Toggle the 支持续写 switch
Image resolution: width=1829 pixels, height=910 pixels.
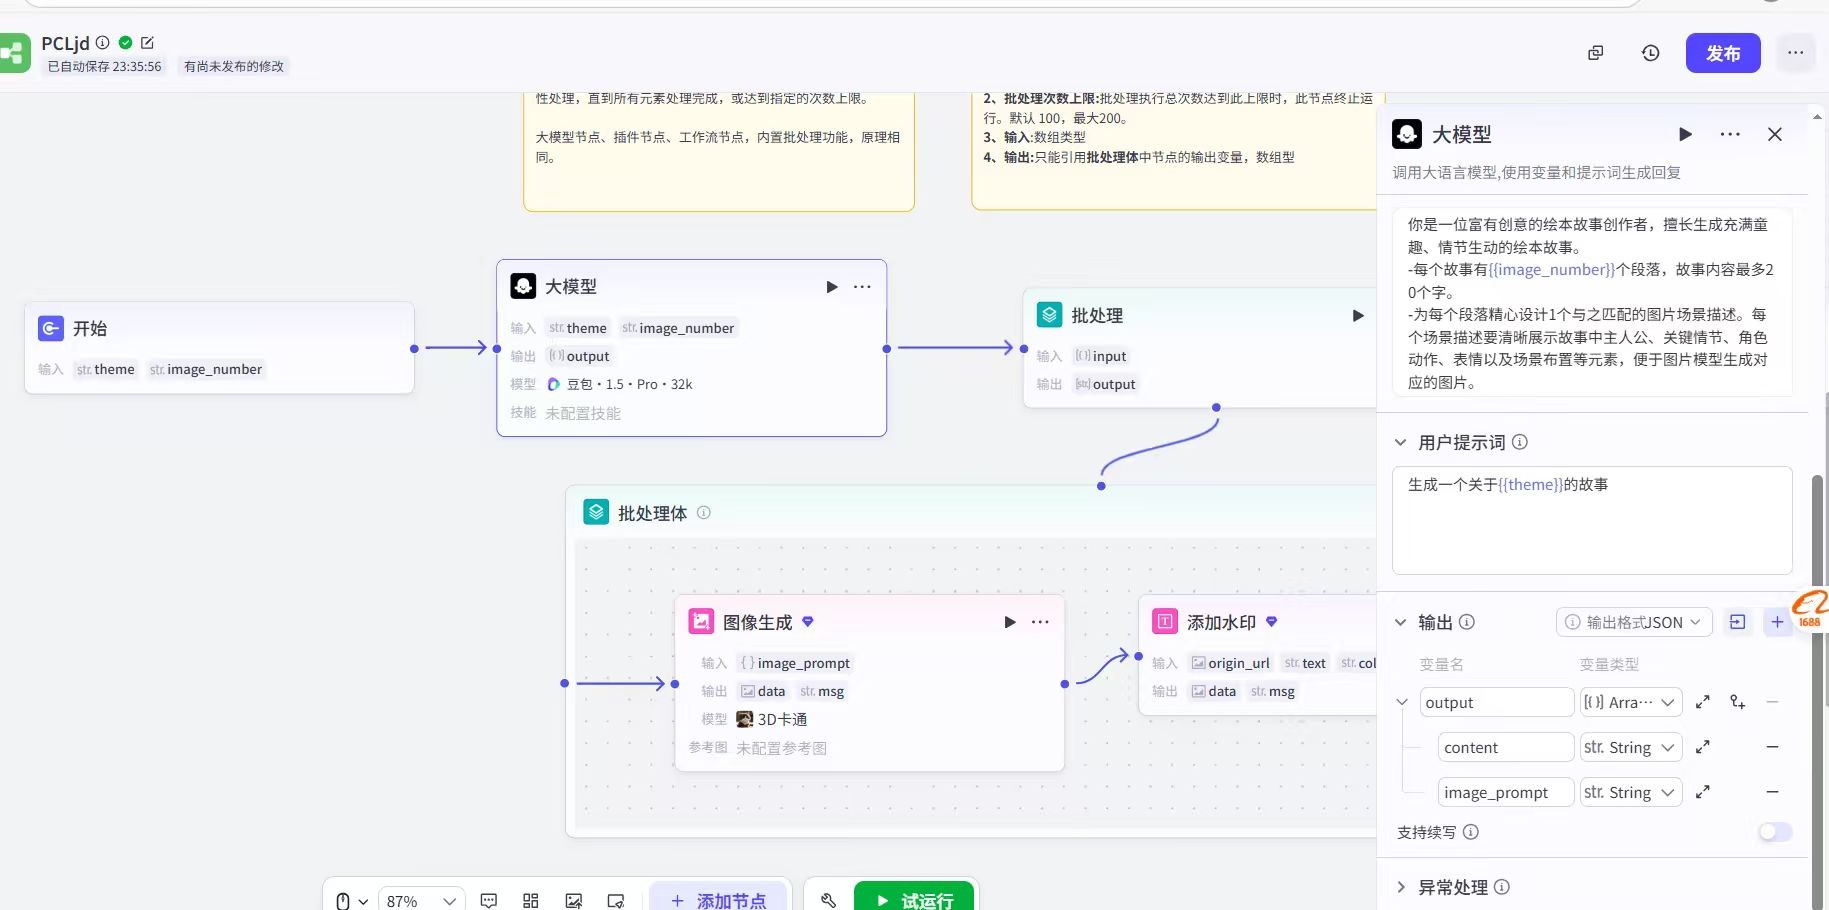(1775, 832)
